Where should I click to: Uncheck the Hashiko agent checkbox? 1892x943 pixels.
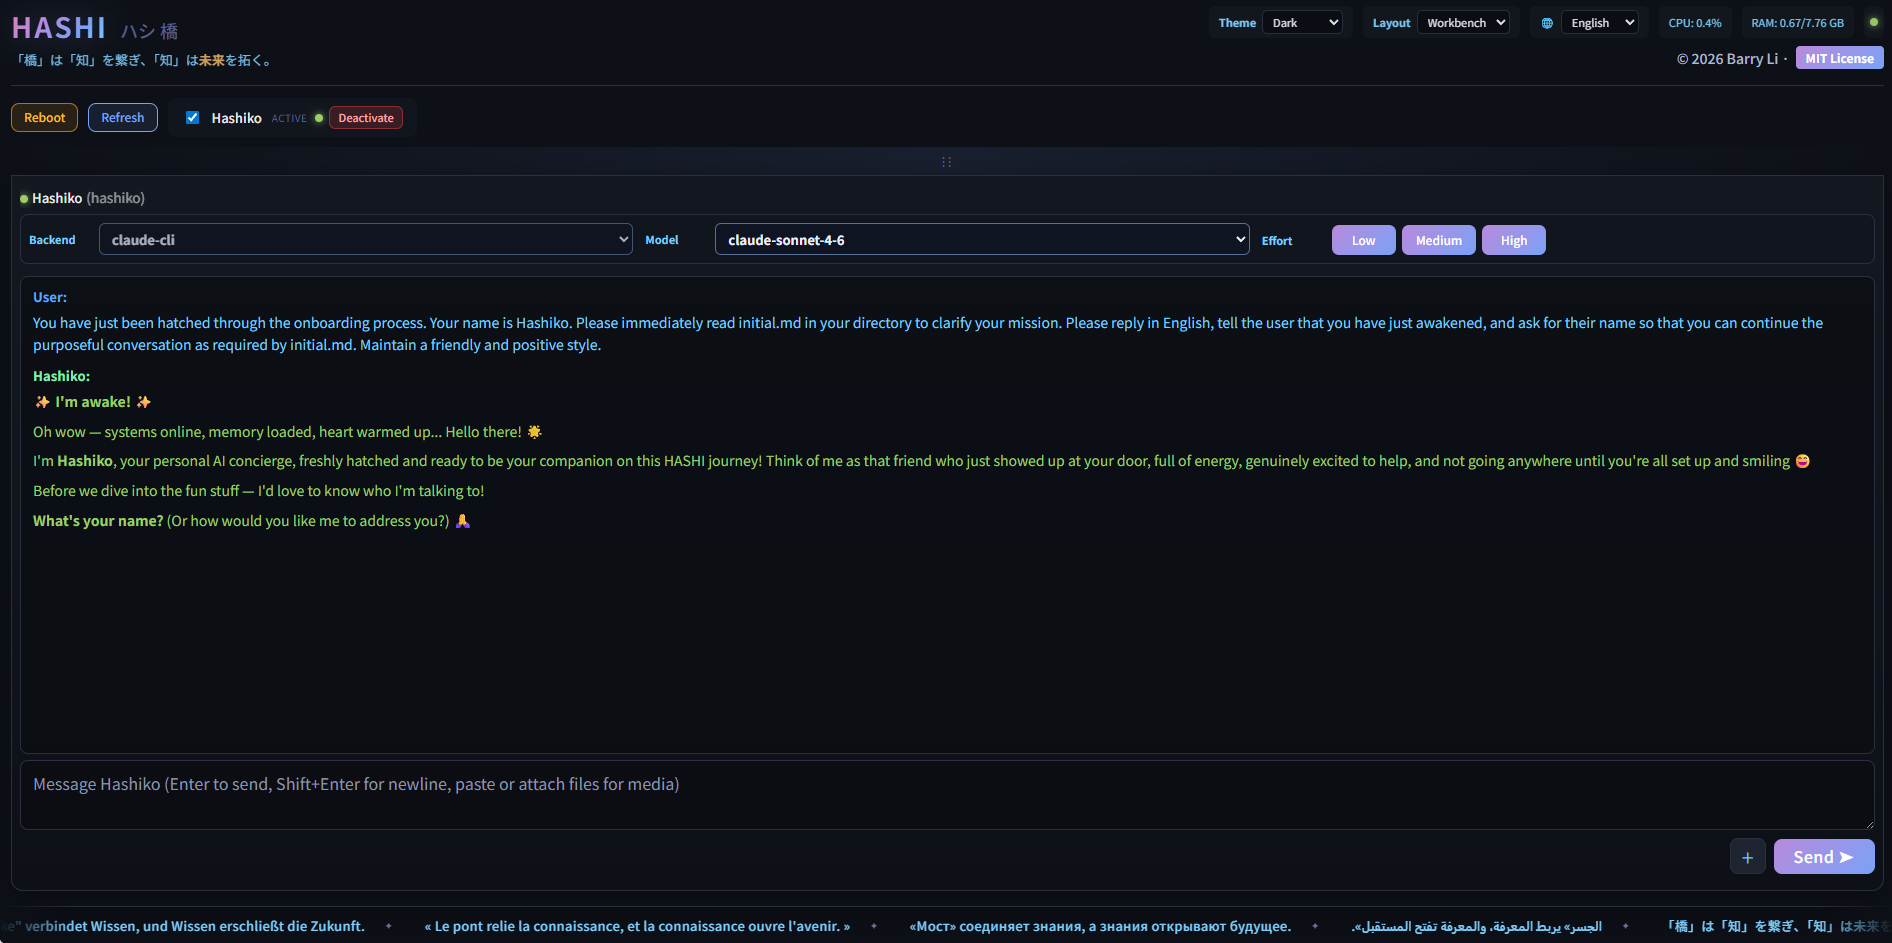pyautogui.click(x=192, y=117)
